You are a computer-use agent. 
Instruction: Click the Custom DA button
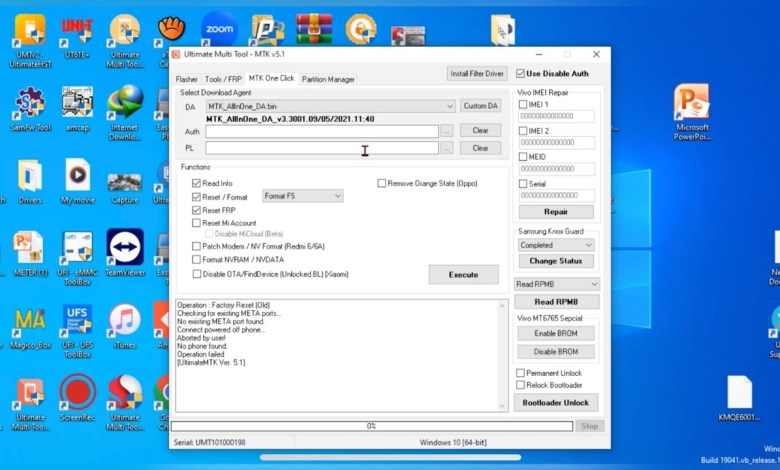[x=481, y=106]
